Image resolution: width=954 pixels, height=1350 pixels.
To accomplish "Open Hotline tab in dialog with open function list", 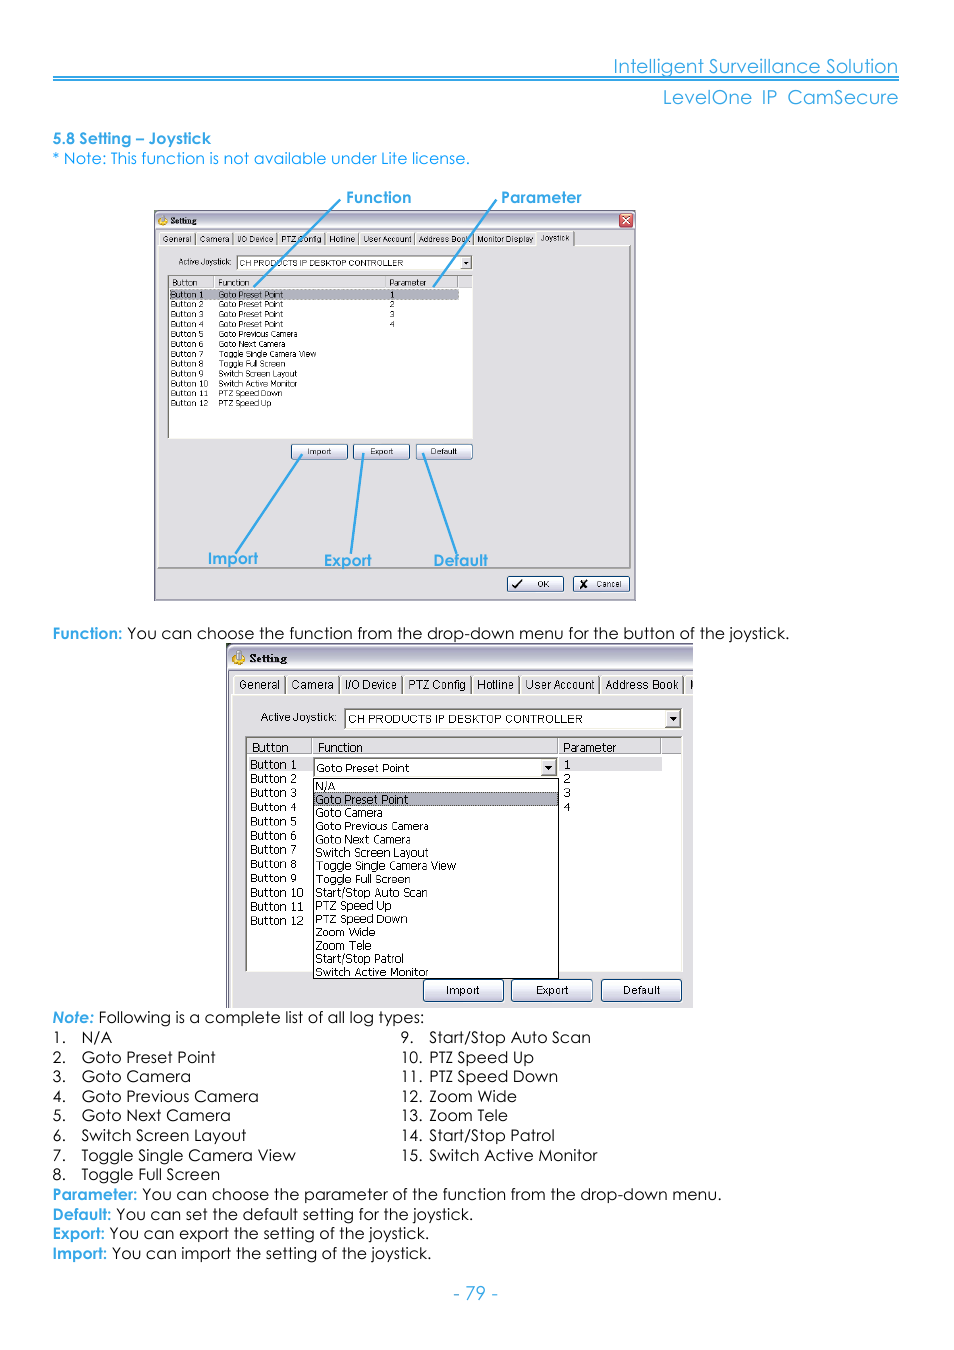I will [495, 685].
